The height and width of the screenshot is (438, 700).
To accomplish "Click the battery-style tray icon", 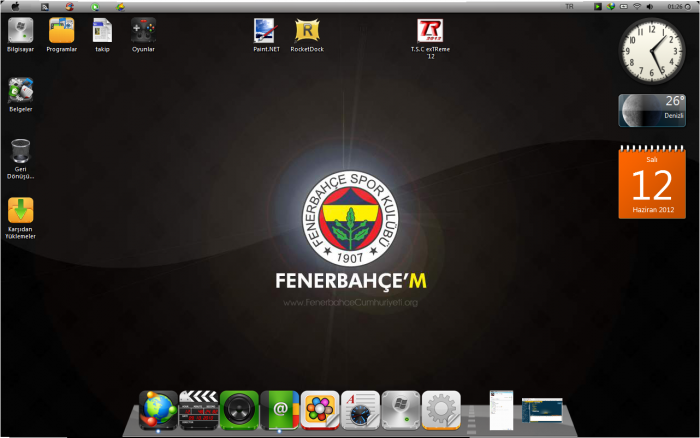I will pyautogui.click(x=624, y=7).
